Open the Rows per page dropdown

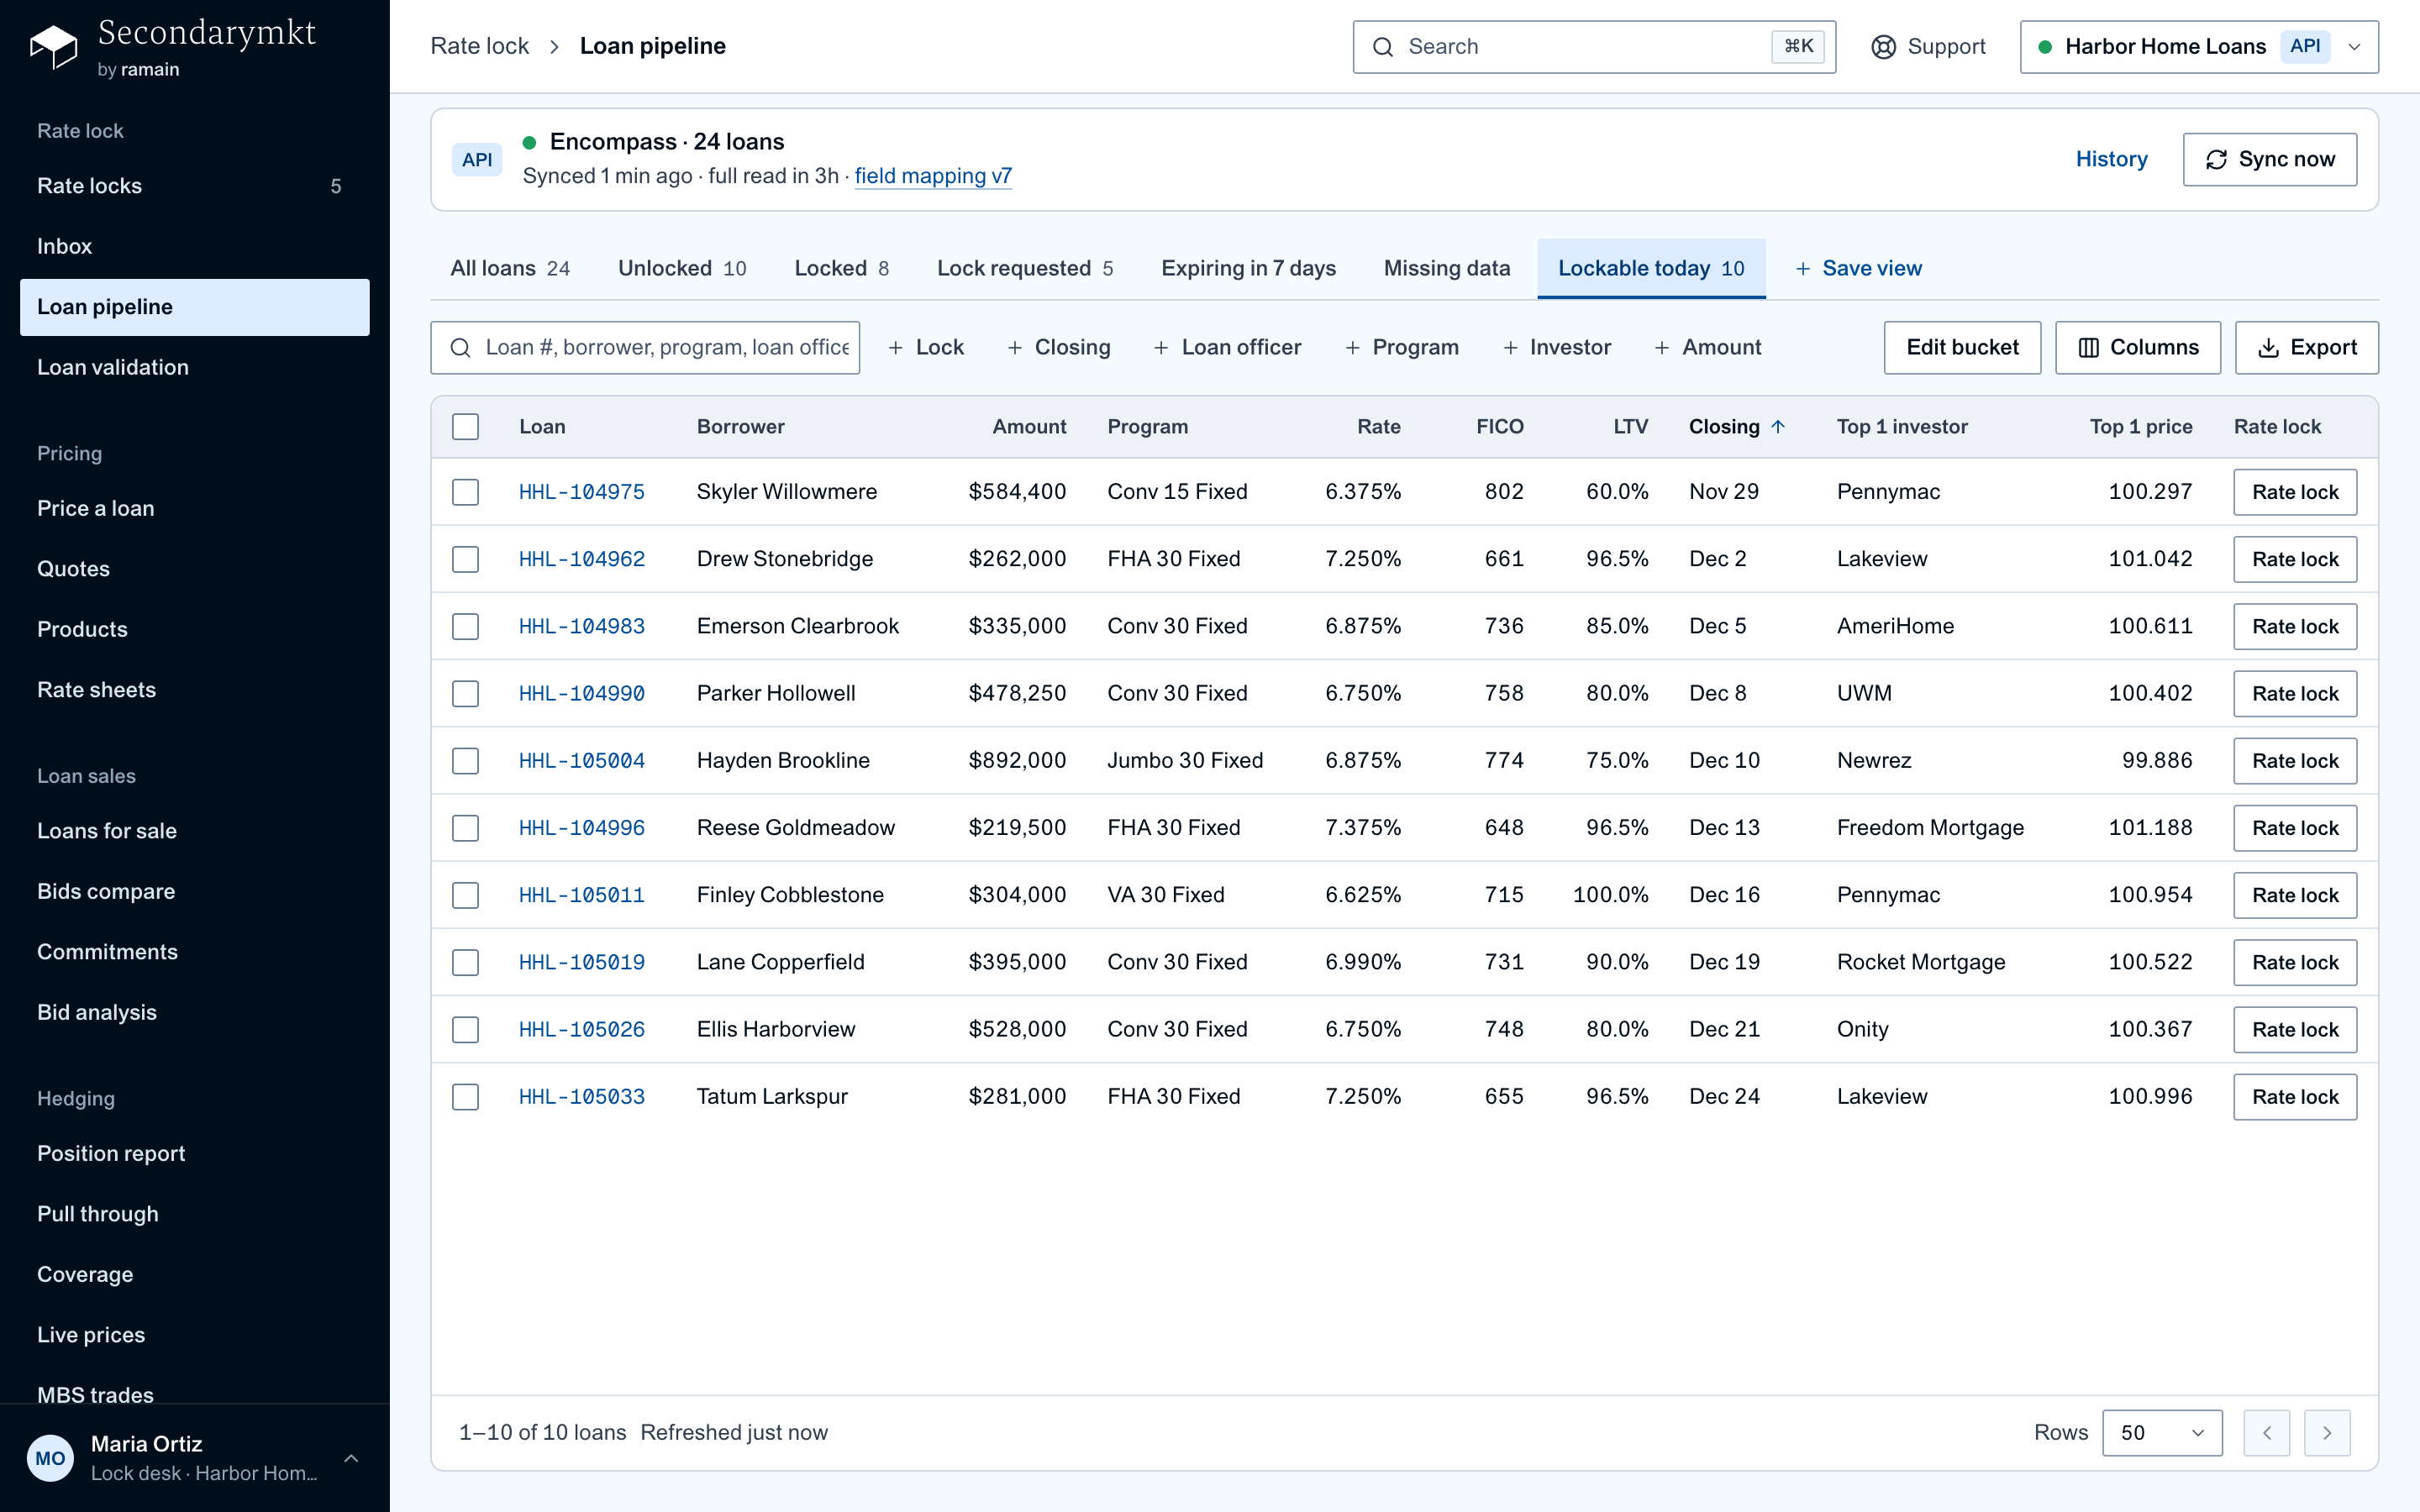click(2162, 1433)
